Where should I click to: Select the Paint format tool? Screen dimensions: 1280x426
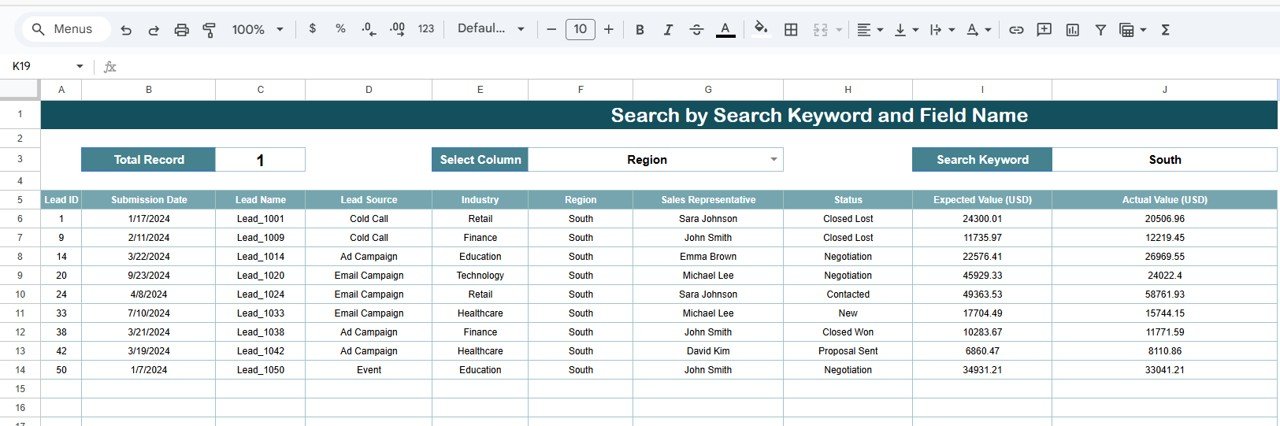pyautogui.click(x=209, y=30)
